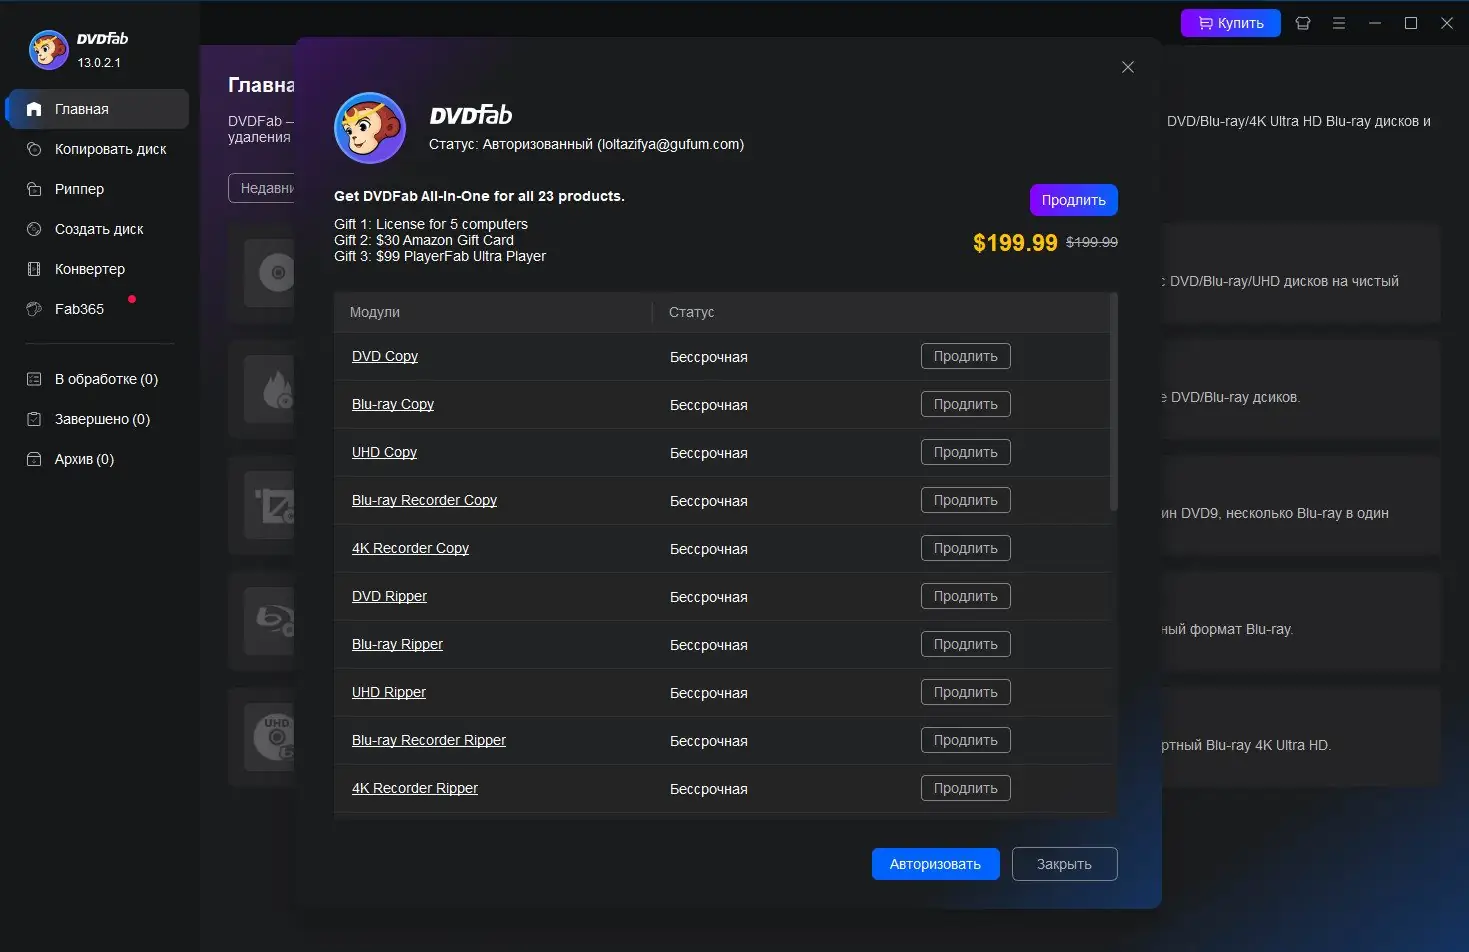Open the skin theme icon in title bar

[x=1303, y=23]
